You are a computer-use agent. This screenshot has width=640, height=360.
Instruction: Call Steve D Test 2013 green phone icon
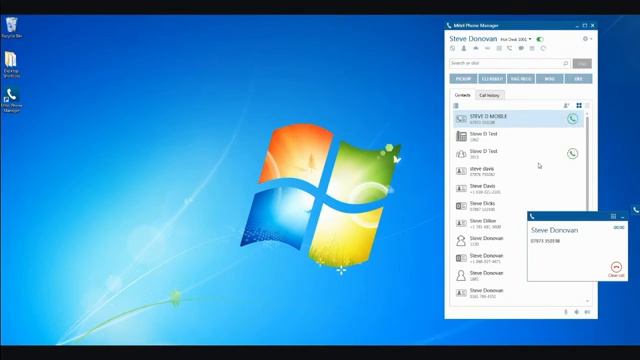click(572, 153)
